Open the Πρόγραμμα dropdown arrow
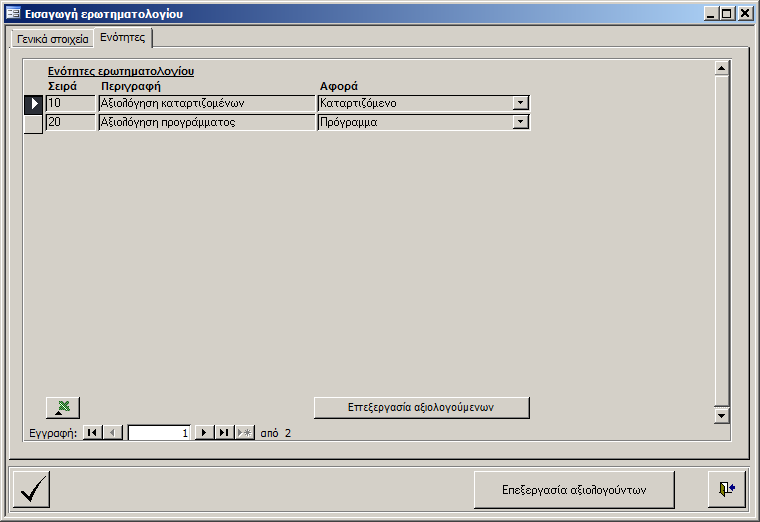Image resolution: width=760 pixels, height=522 pixels. pos(520,123)
